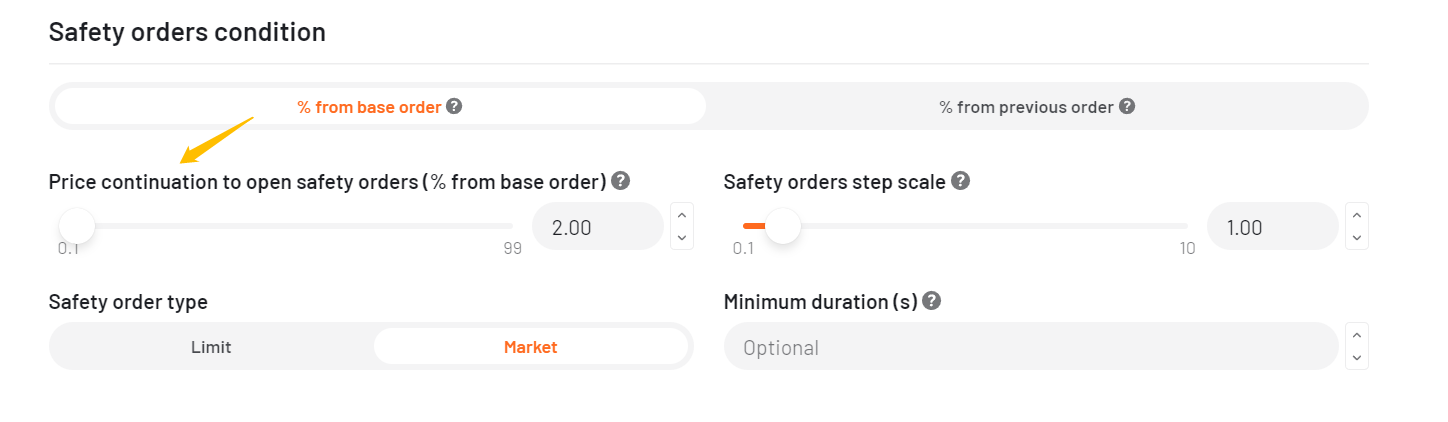The image size is (1448, 422).
Task: Select the % from base order tab
Action: point(380,106)
